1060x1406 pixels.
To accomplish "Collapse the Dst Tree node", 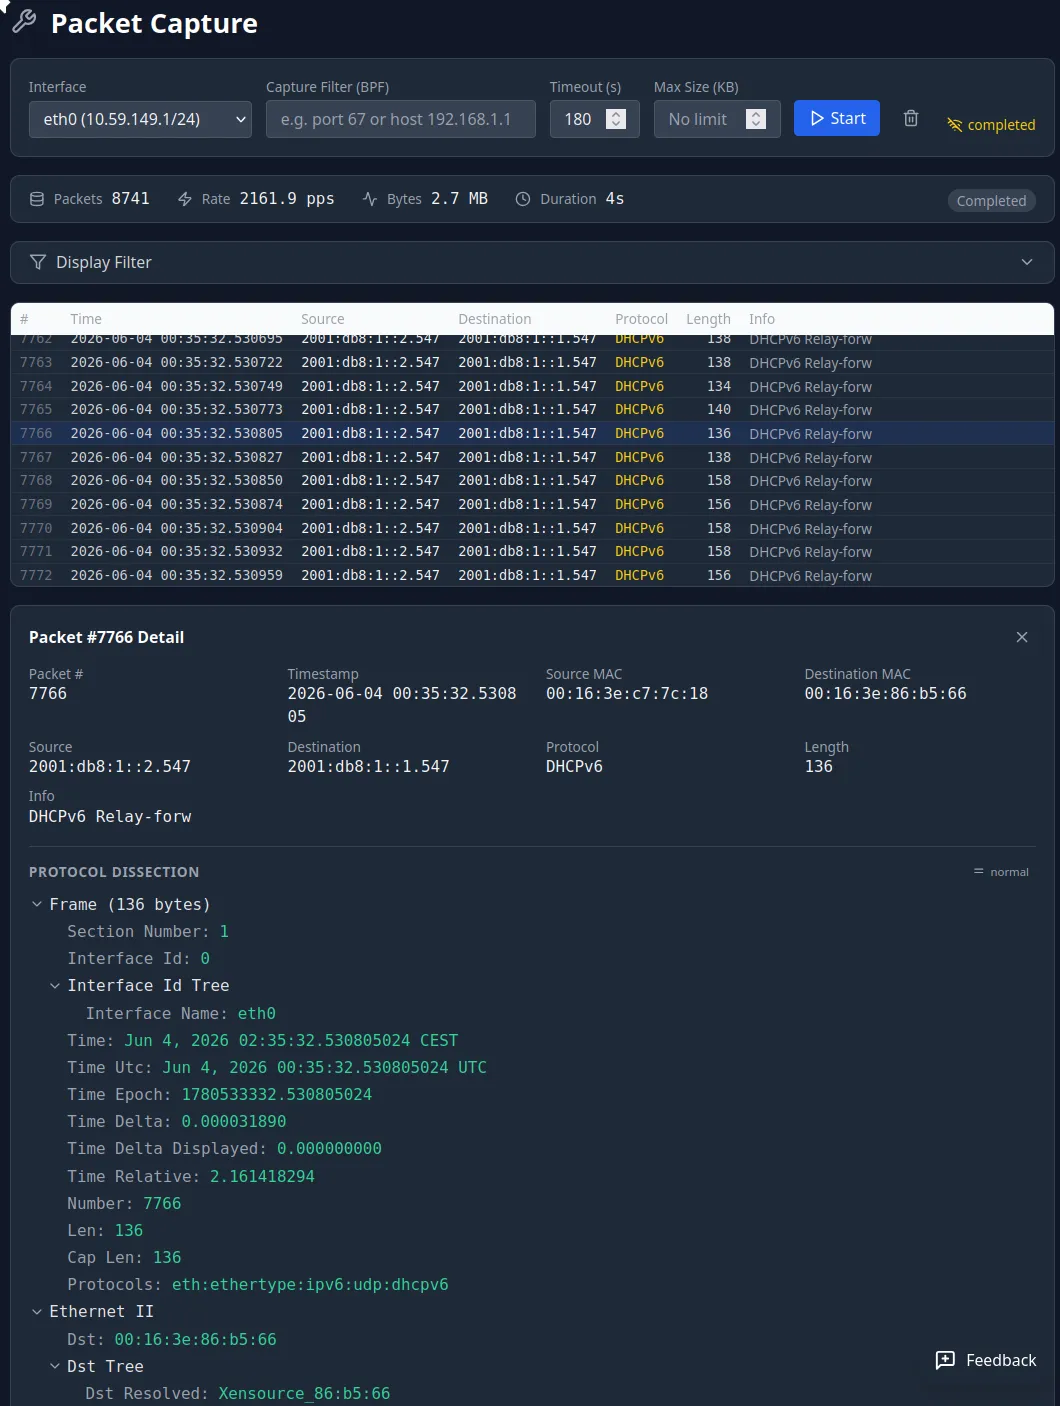I will click(55, 1366).
